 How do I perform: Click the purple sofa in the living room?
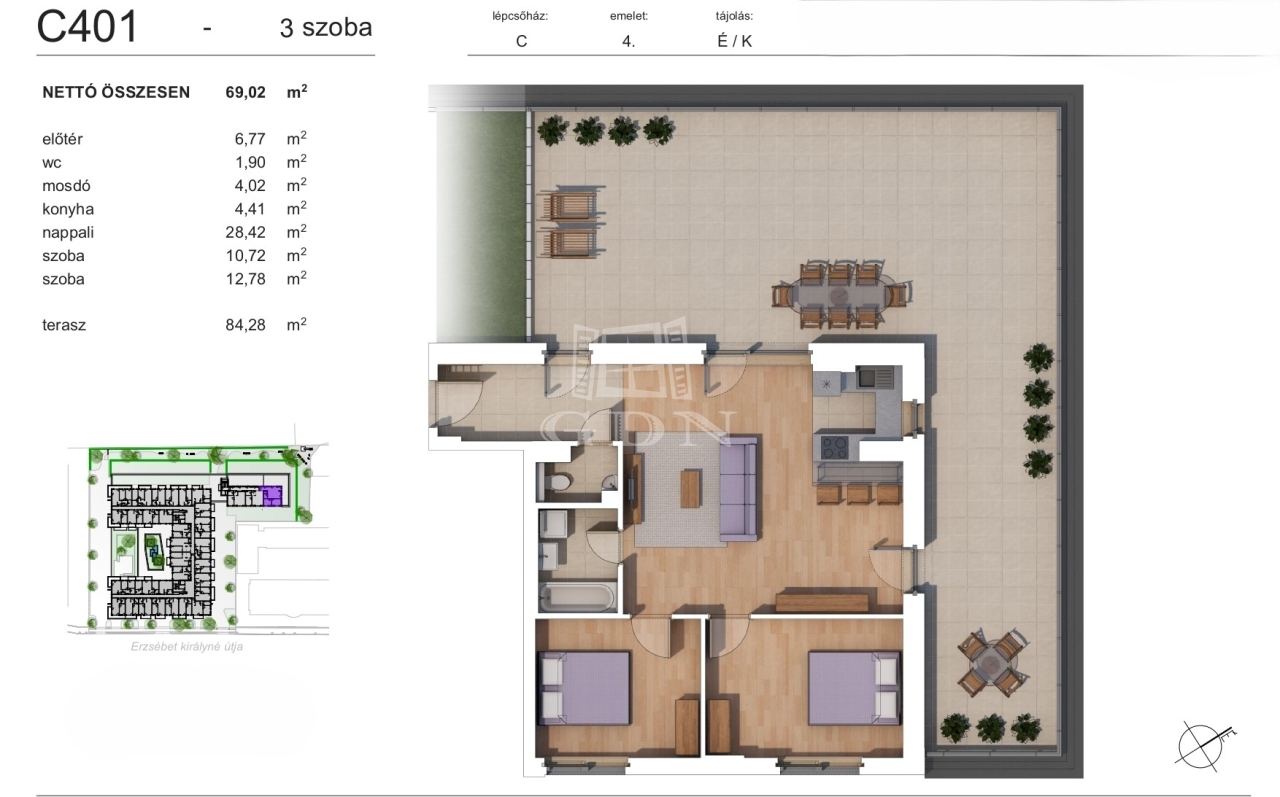click(738, 490)
